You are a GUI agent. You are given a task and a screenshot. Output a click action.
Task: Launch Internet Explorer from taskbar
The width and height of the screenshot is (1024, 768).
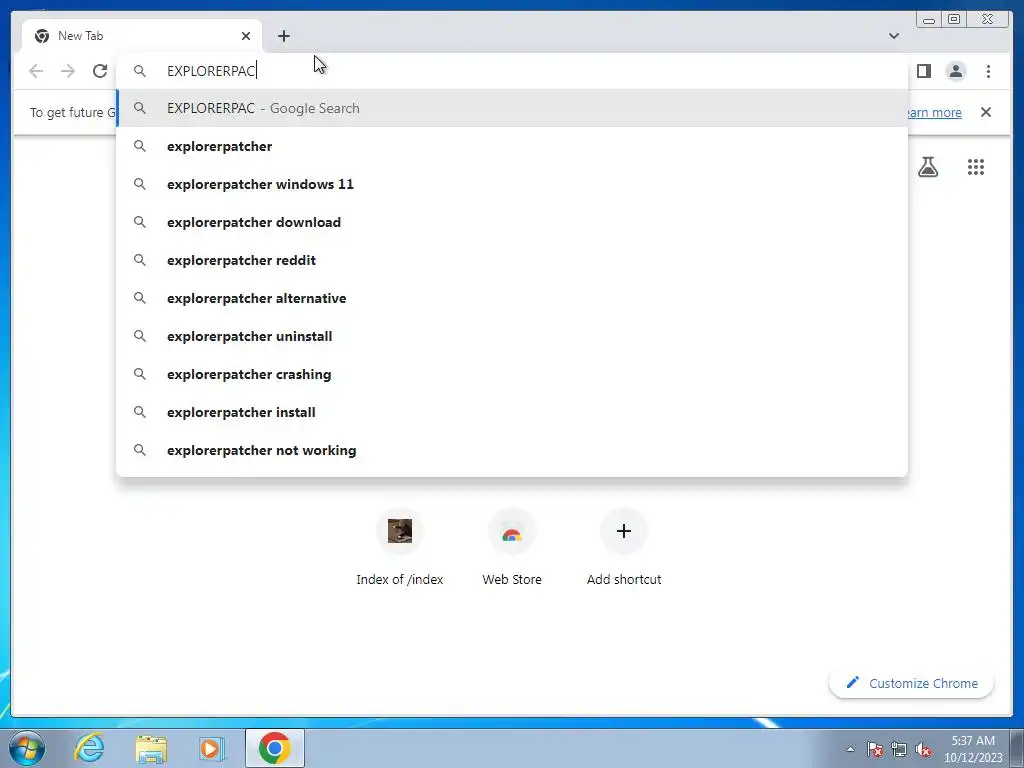(x=89, y=748)
